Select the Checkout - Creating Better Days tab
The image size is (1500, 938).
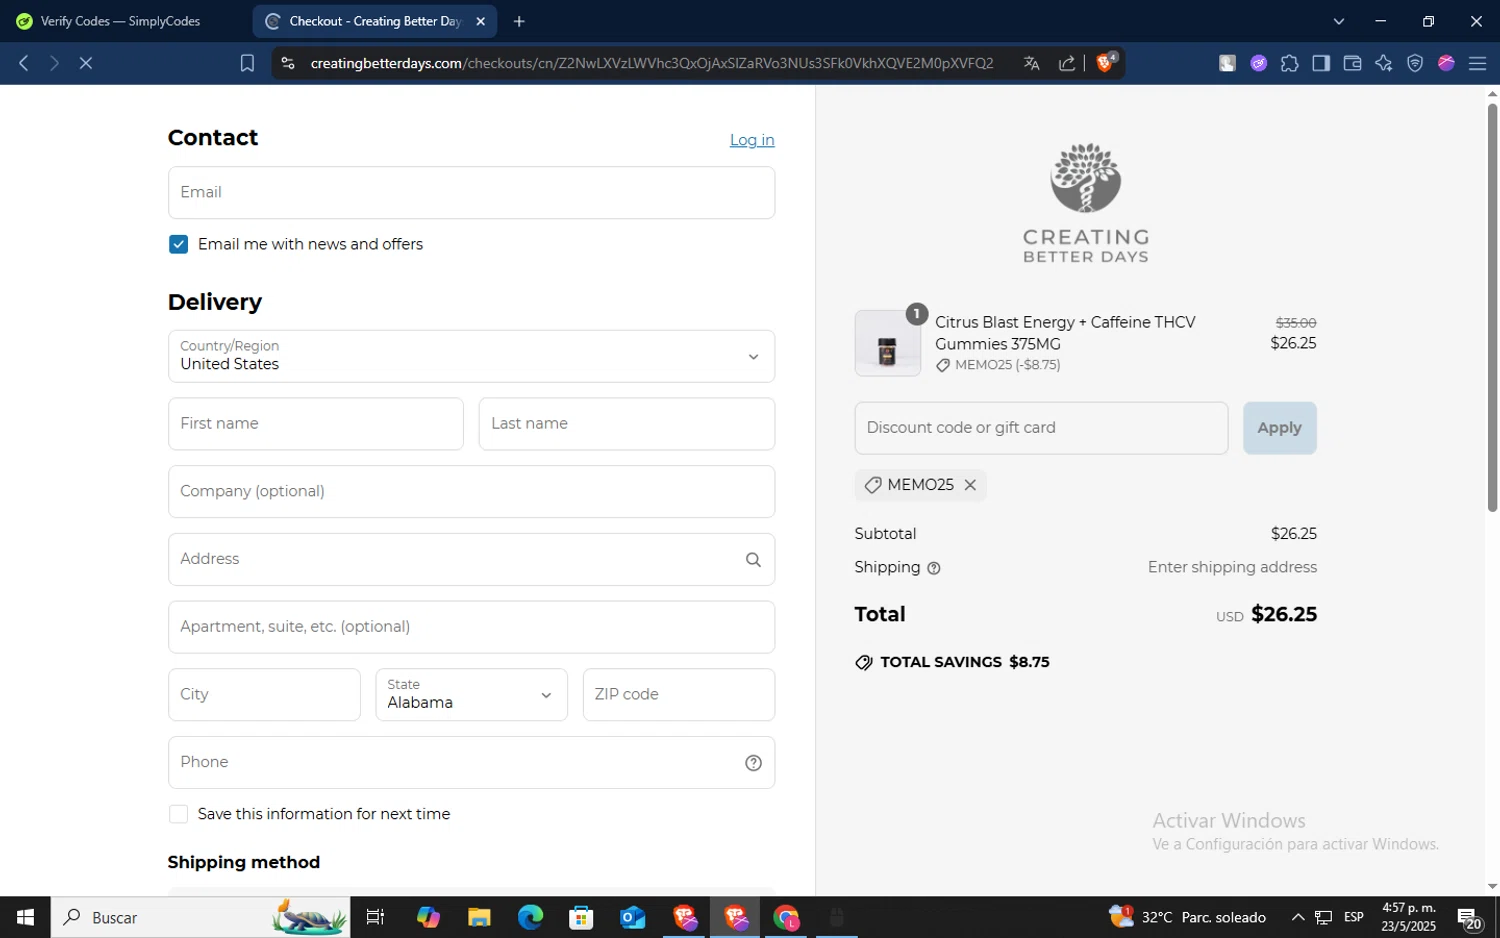coord(375,21)
